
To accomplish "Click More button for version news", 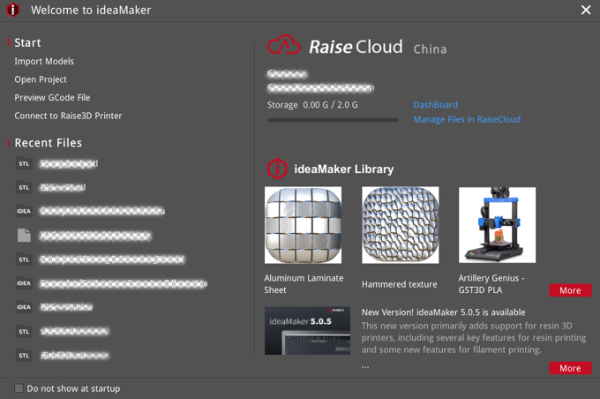I will (x=570, y=368).
